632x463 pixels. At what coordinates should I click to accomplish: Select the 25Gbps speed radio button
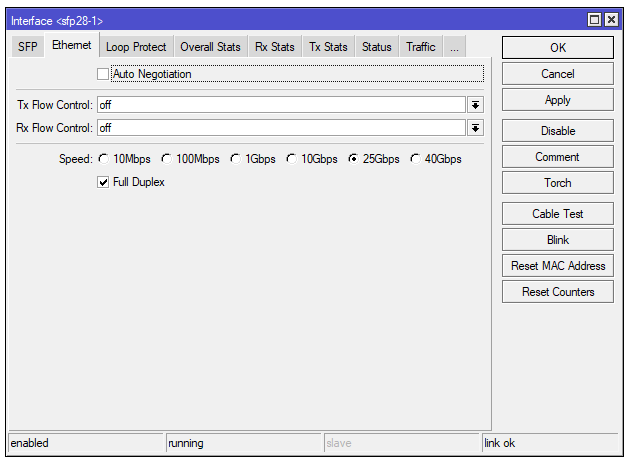[x=353, y=159]
